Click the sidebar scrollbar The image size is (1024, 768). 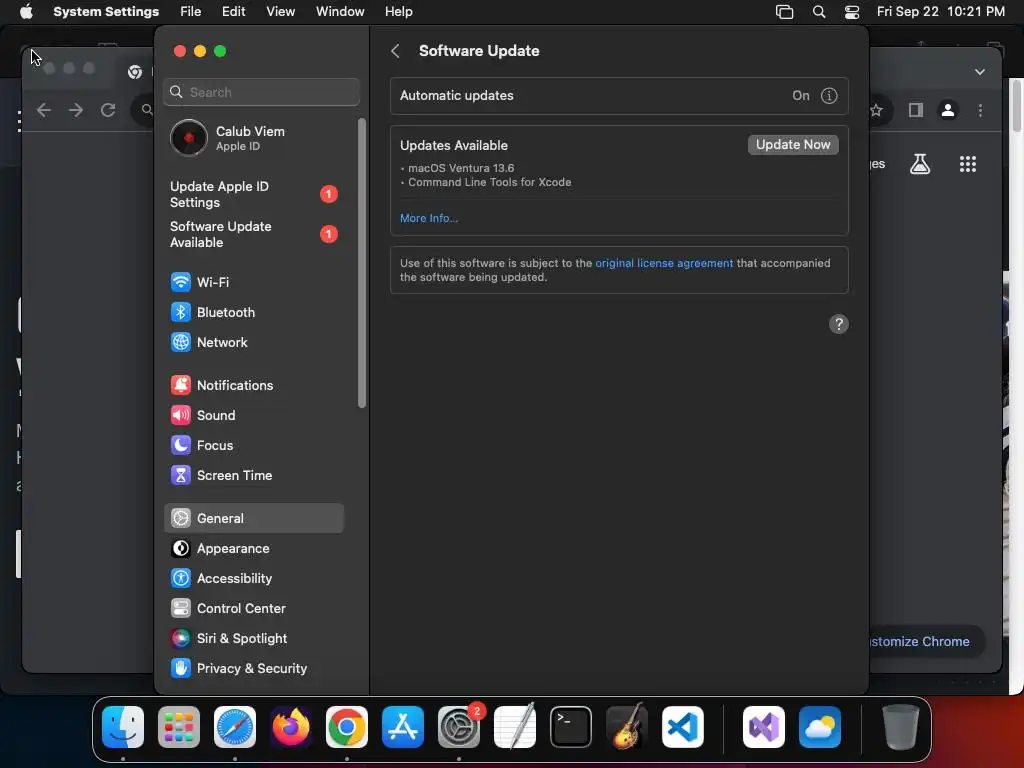tap(362, 263)
